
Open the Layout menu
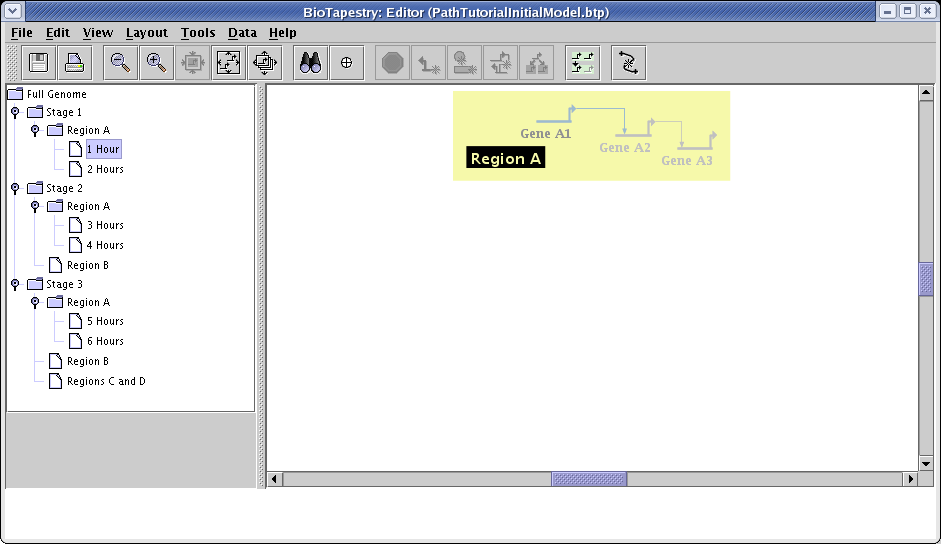point(146,33)
